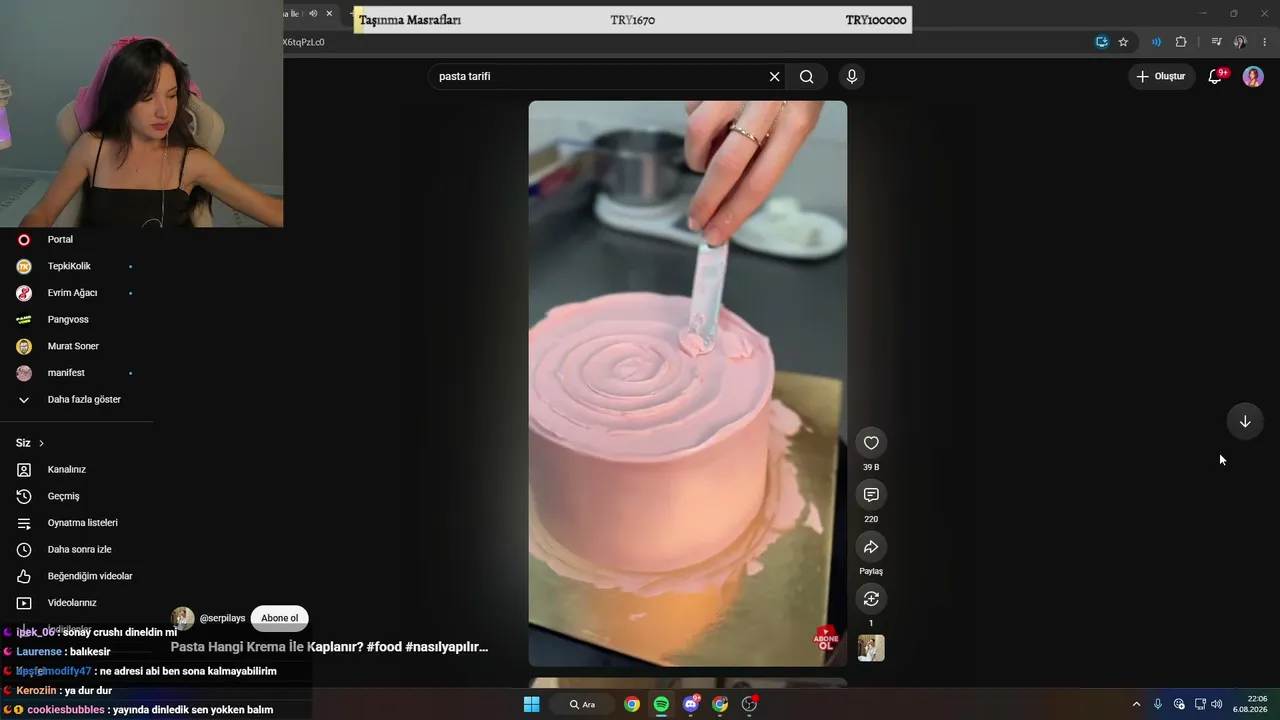Open the browser Extensions puzzle icon

(1181, 42)
